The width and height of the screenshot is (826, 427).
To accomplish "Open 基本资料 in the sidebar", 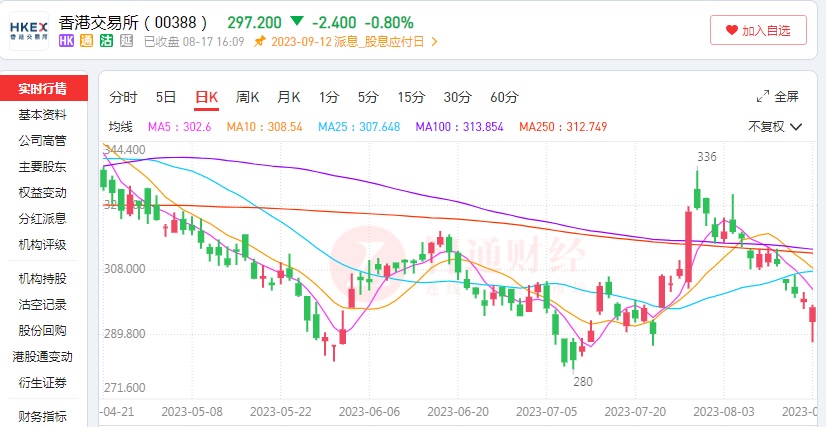I will pos(43,115).
